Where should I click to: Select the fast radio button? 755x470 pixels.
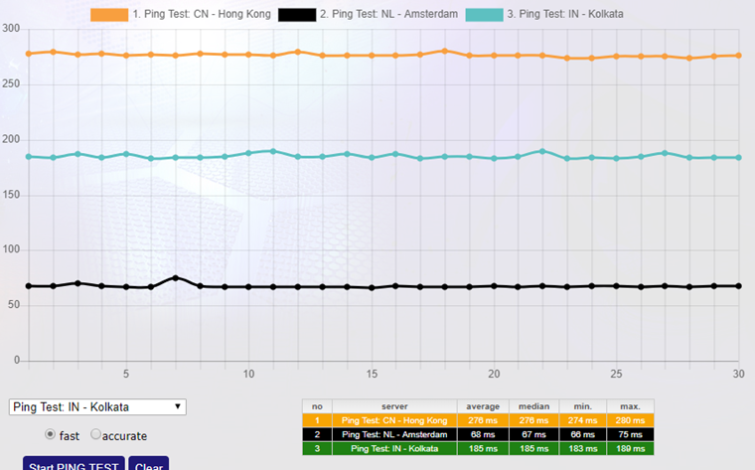51,435
